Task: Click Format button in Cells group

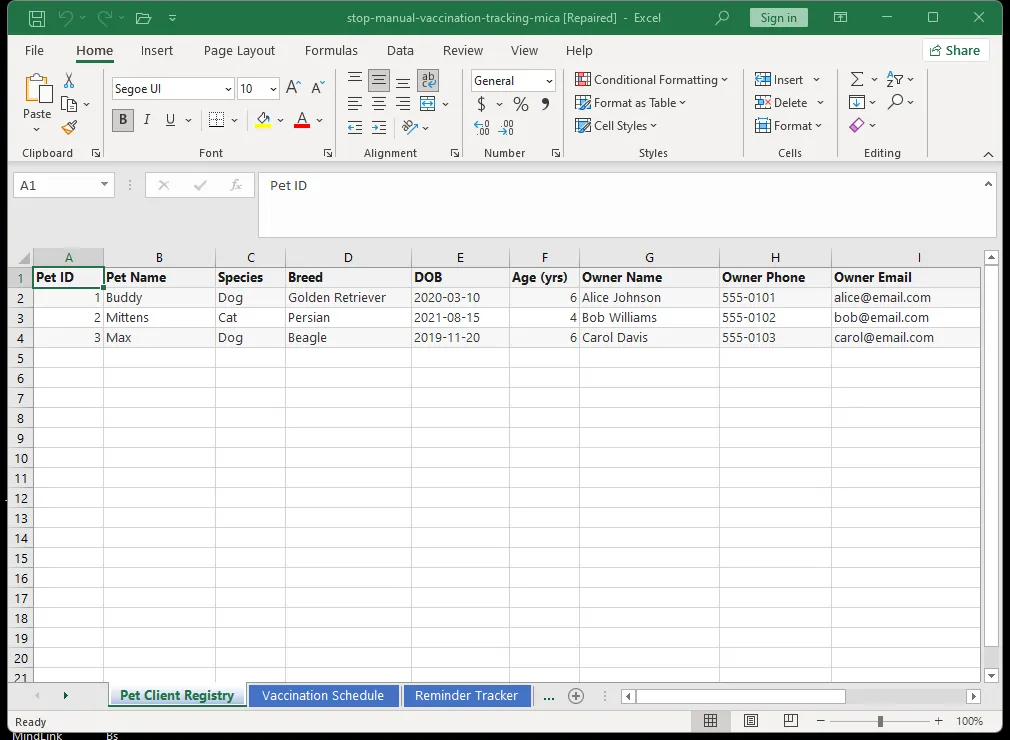Action: click(788, 126)
